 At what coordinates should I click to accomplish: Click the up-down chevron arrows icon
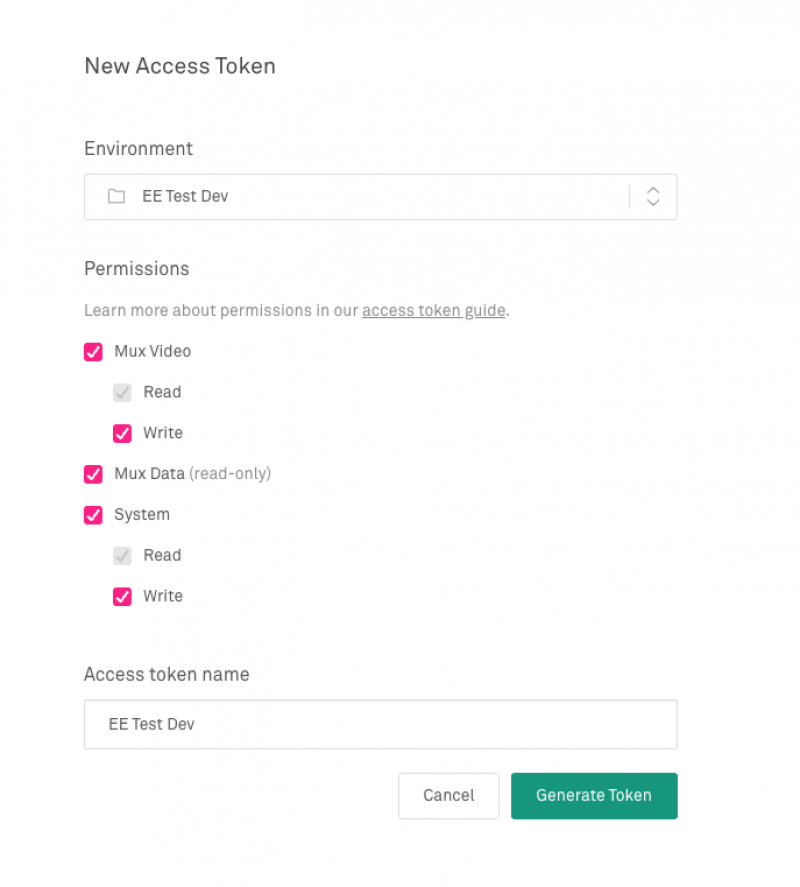coord(653,196)
